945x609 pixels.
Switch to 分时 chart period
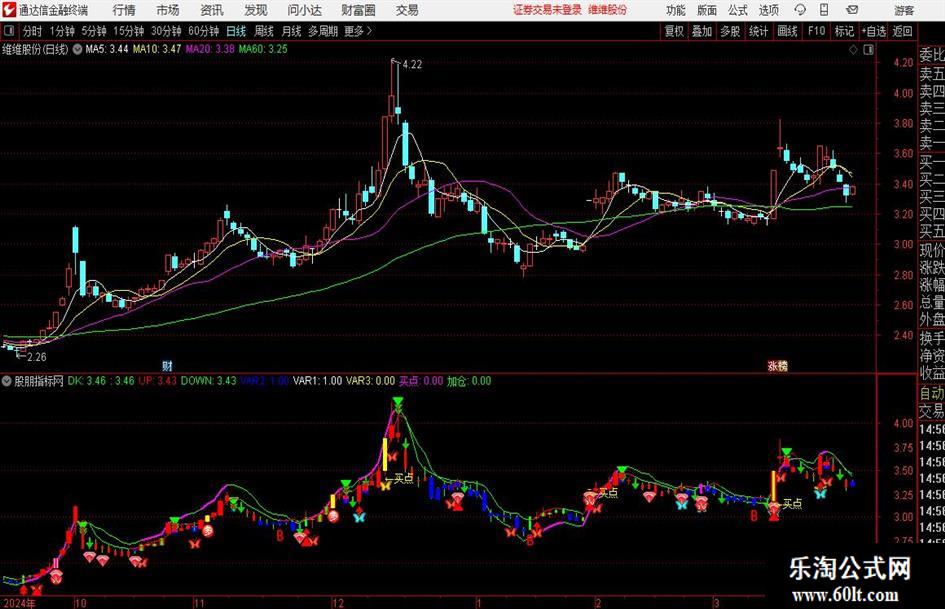pos(33,31)
